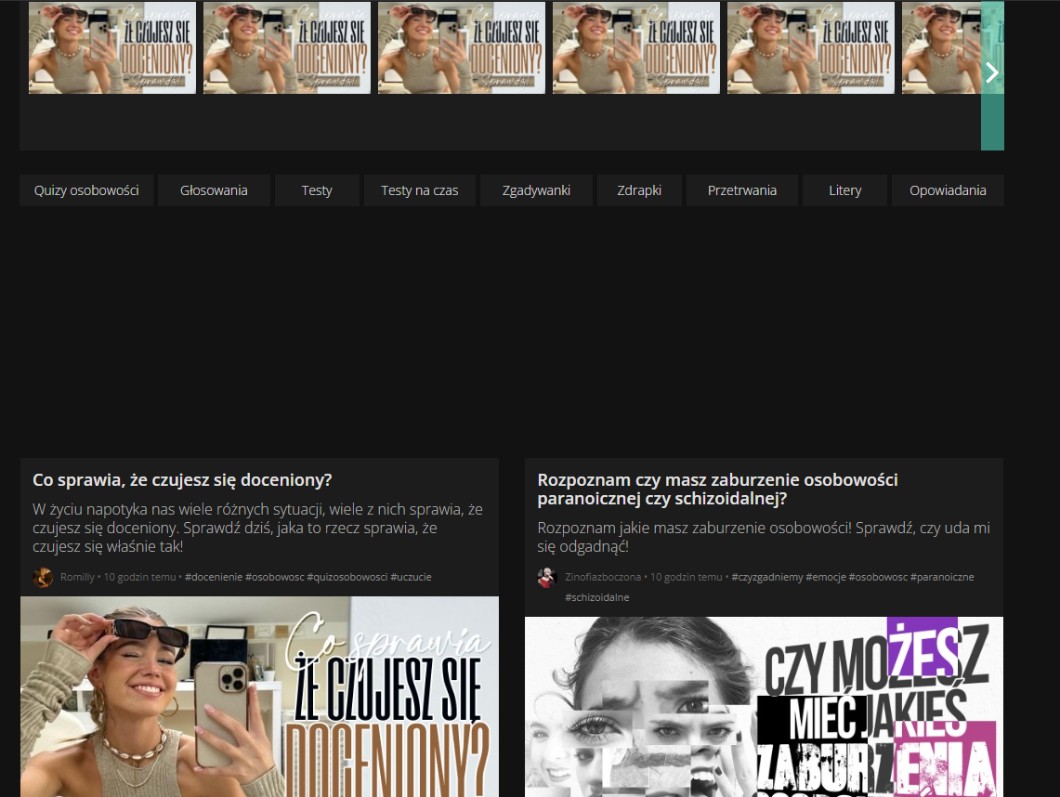Click Romilly's author avatar
Viewport: 1060px width, 797px height.
[44, 577]
